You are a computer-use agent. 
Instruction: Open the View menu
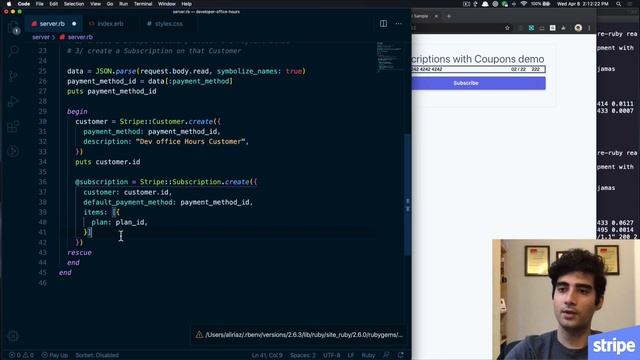(x=96, y=4)
